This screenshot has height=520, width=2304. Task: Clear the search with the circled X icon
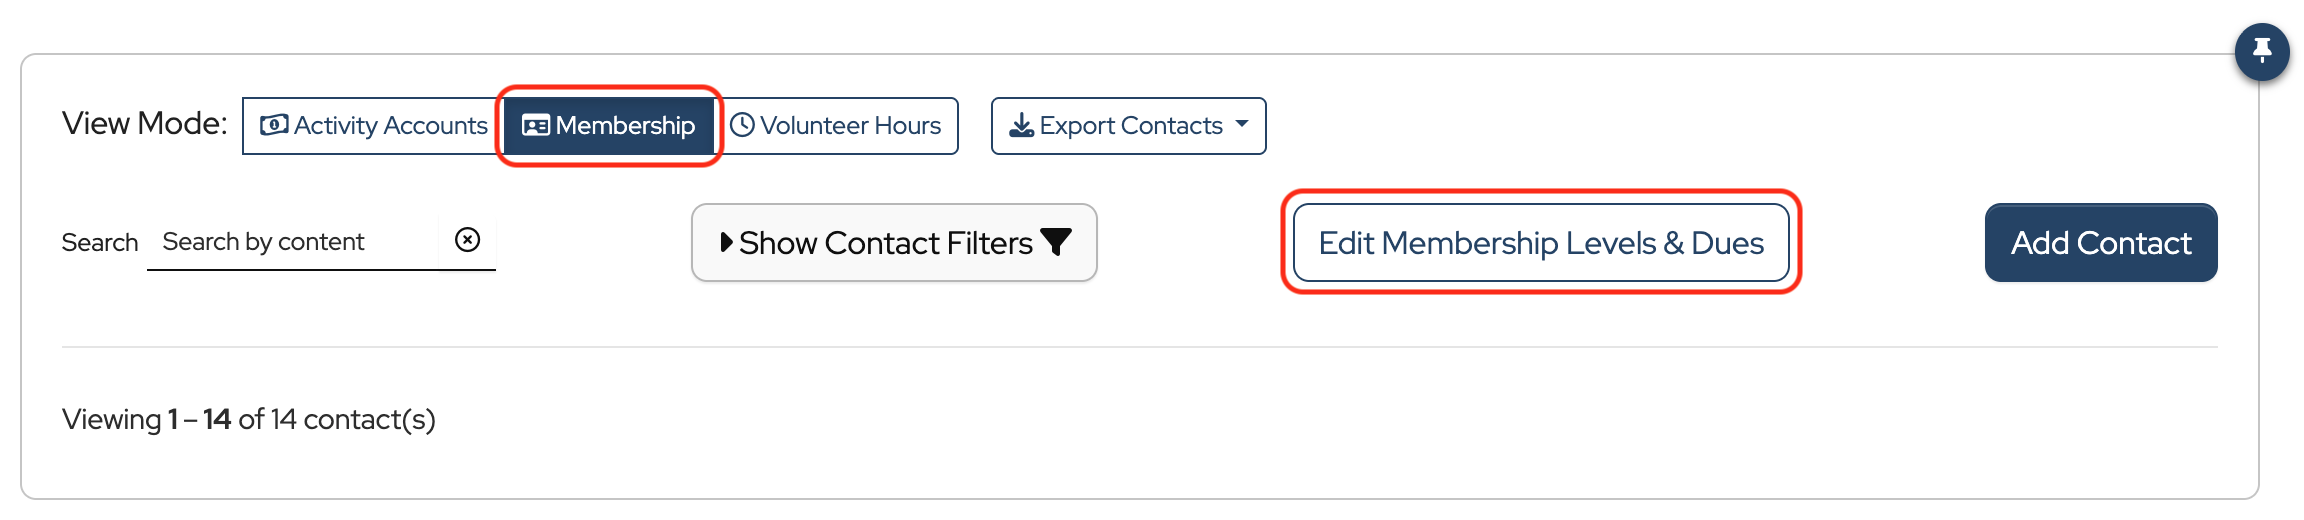point(467,240)
